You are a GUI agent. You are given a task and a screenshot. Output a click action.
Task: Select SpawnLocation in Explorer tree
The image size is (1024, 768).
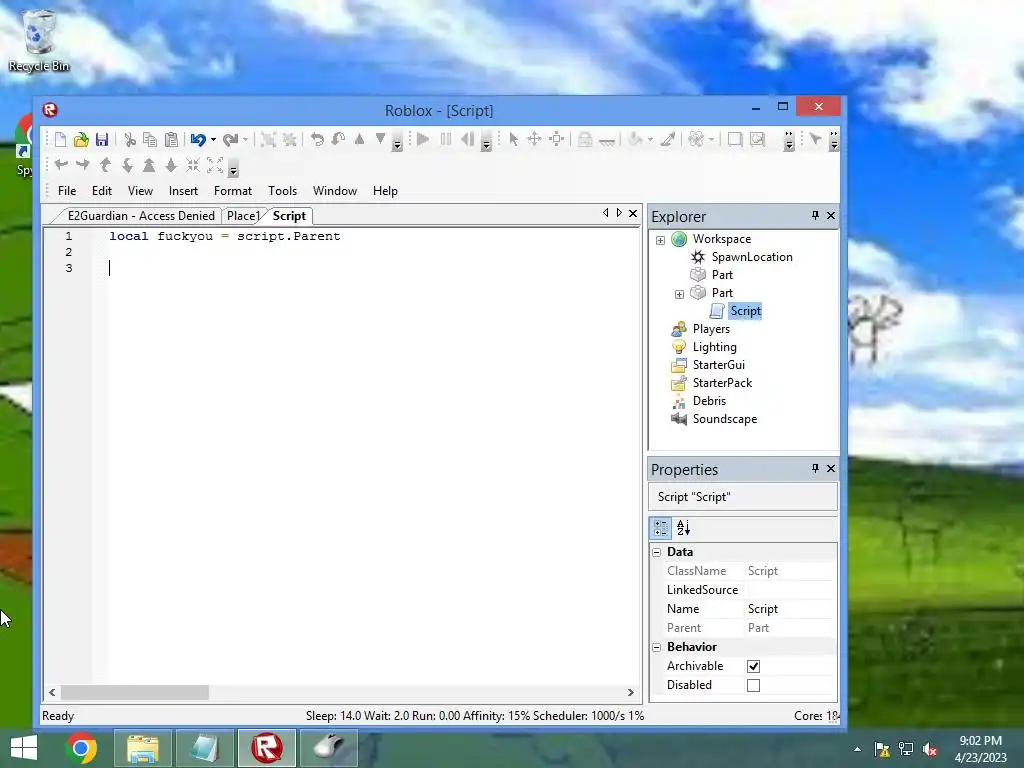tap(752, 257)
